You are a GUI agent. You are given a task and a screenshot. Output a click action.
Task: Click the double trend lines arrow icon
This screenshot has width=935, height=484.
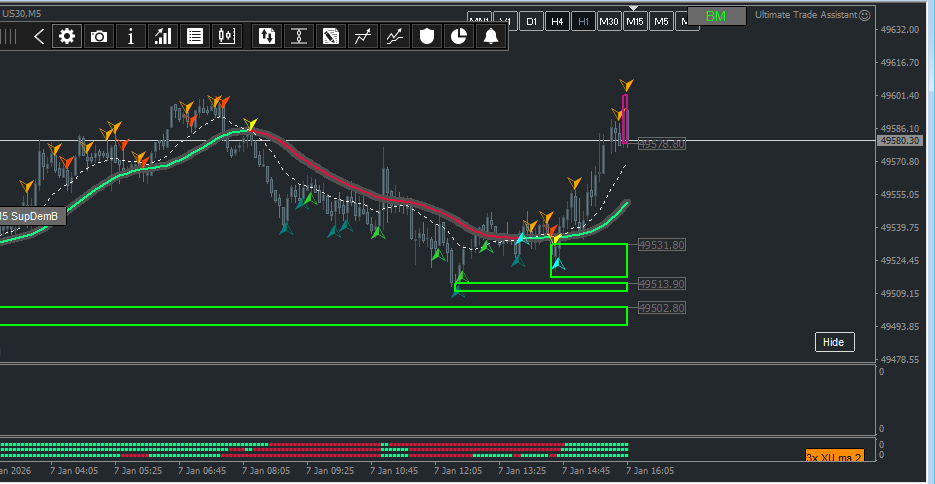pos(394,37)
